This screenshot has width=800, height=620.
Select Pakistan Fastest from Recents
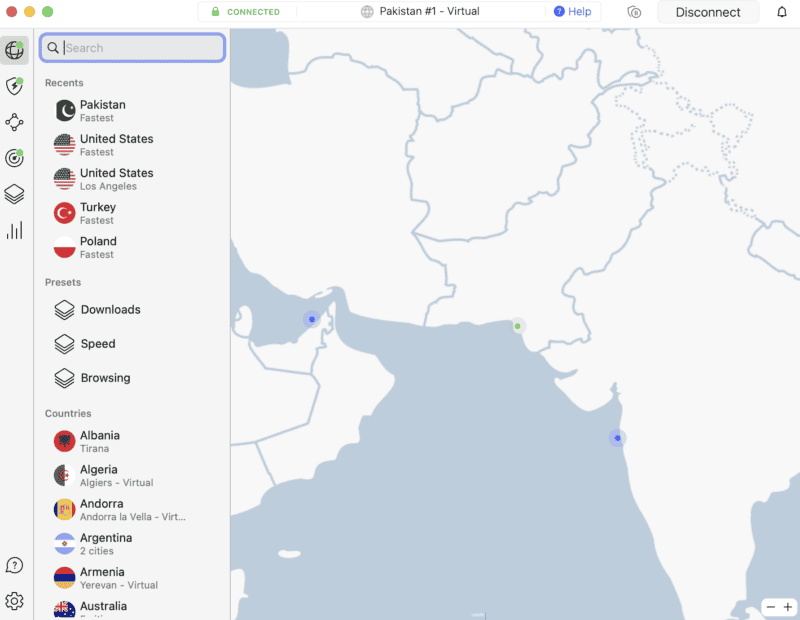102,111
